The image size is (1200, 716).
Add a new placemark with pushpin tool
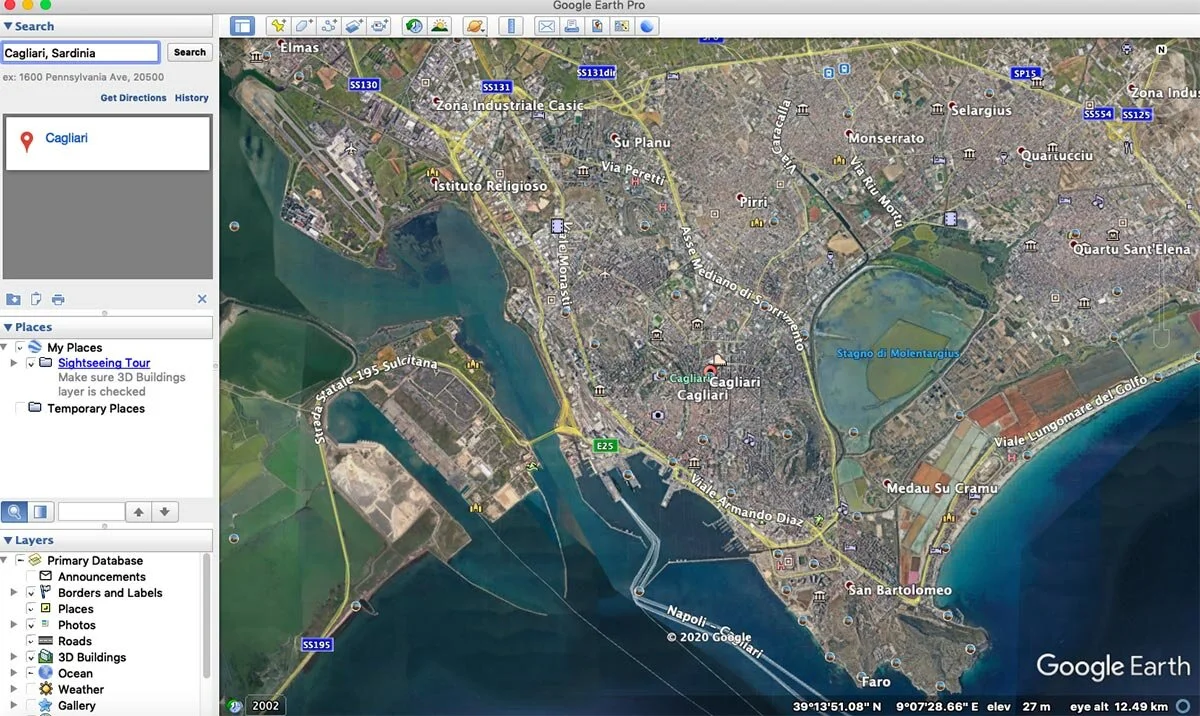click(278, 26)
